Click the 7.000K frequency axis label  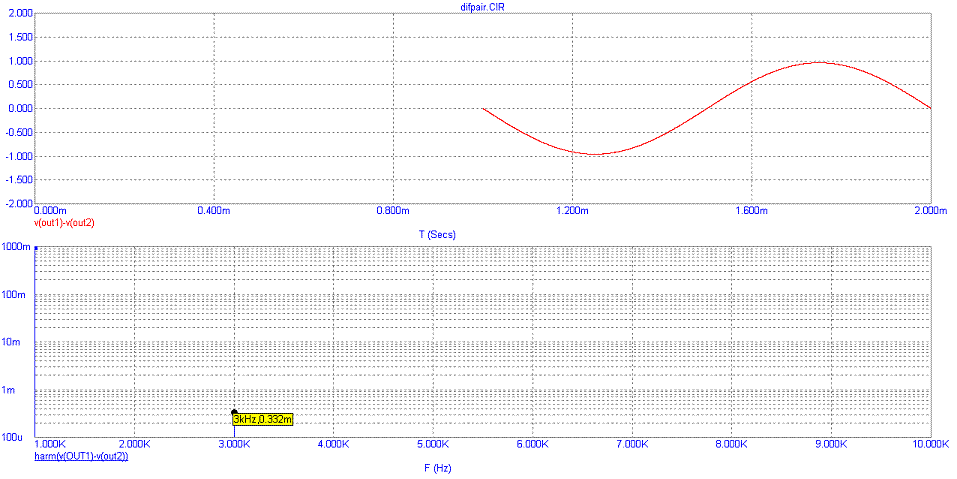pos(632,445)
